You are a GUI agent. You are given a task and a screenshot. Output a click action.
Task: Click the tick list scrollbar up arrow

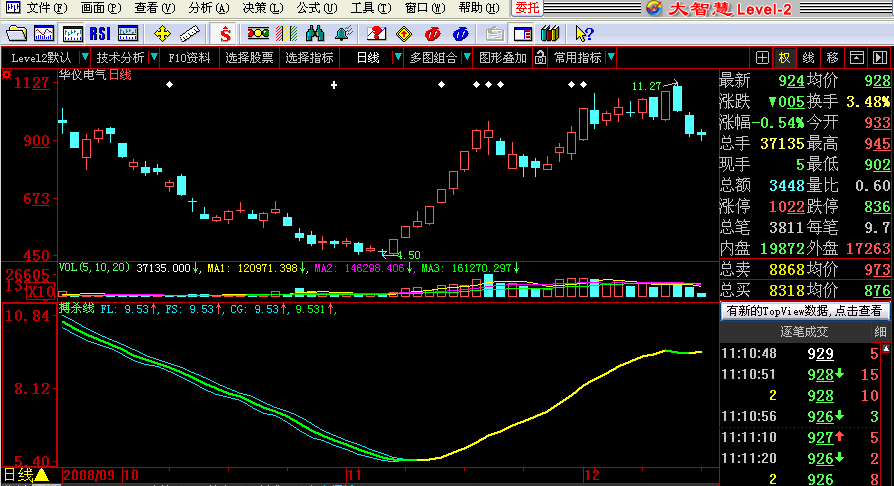pos(885,348)
